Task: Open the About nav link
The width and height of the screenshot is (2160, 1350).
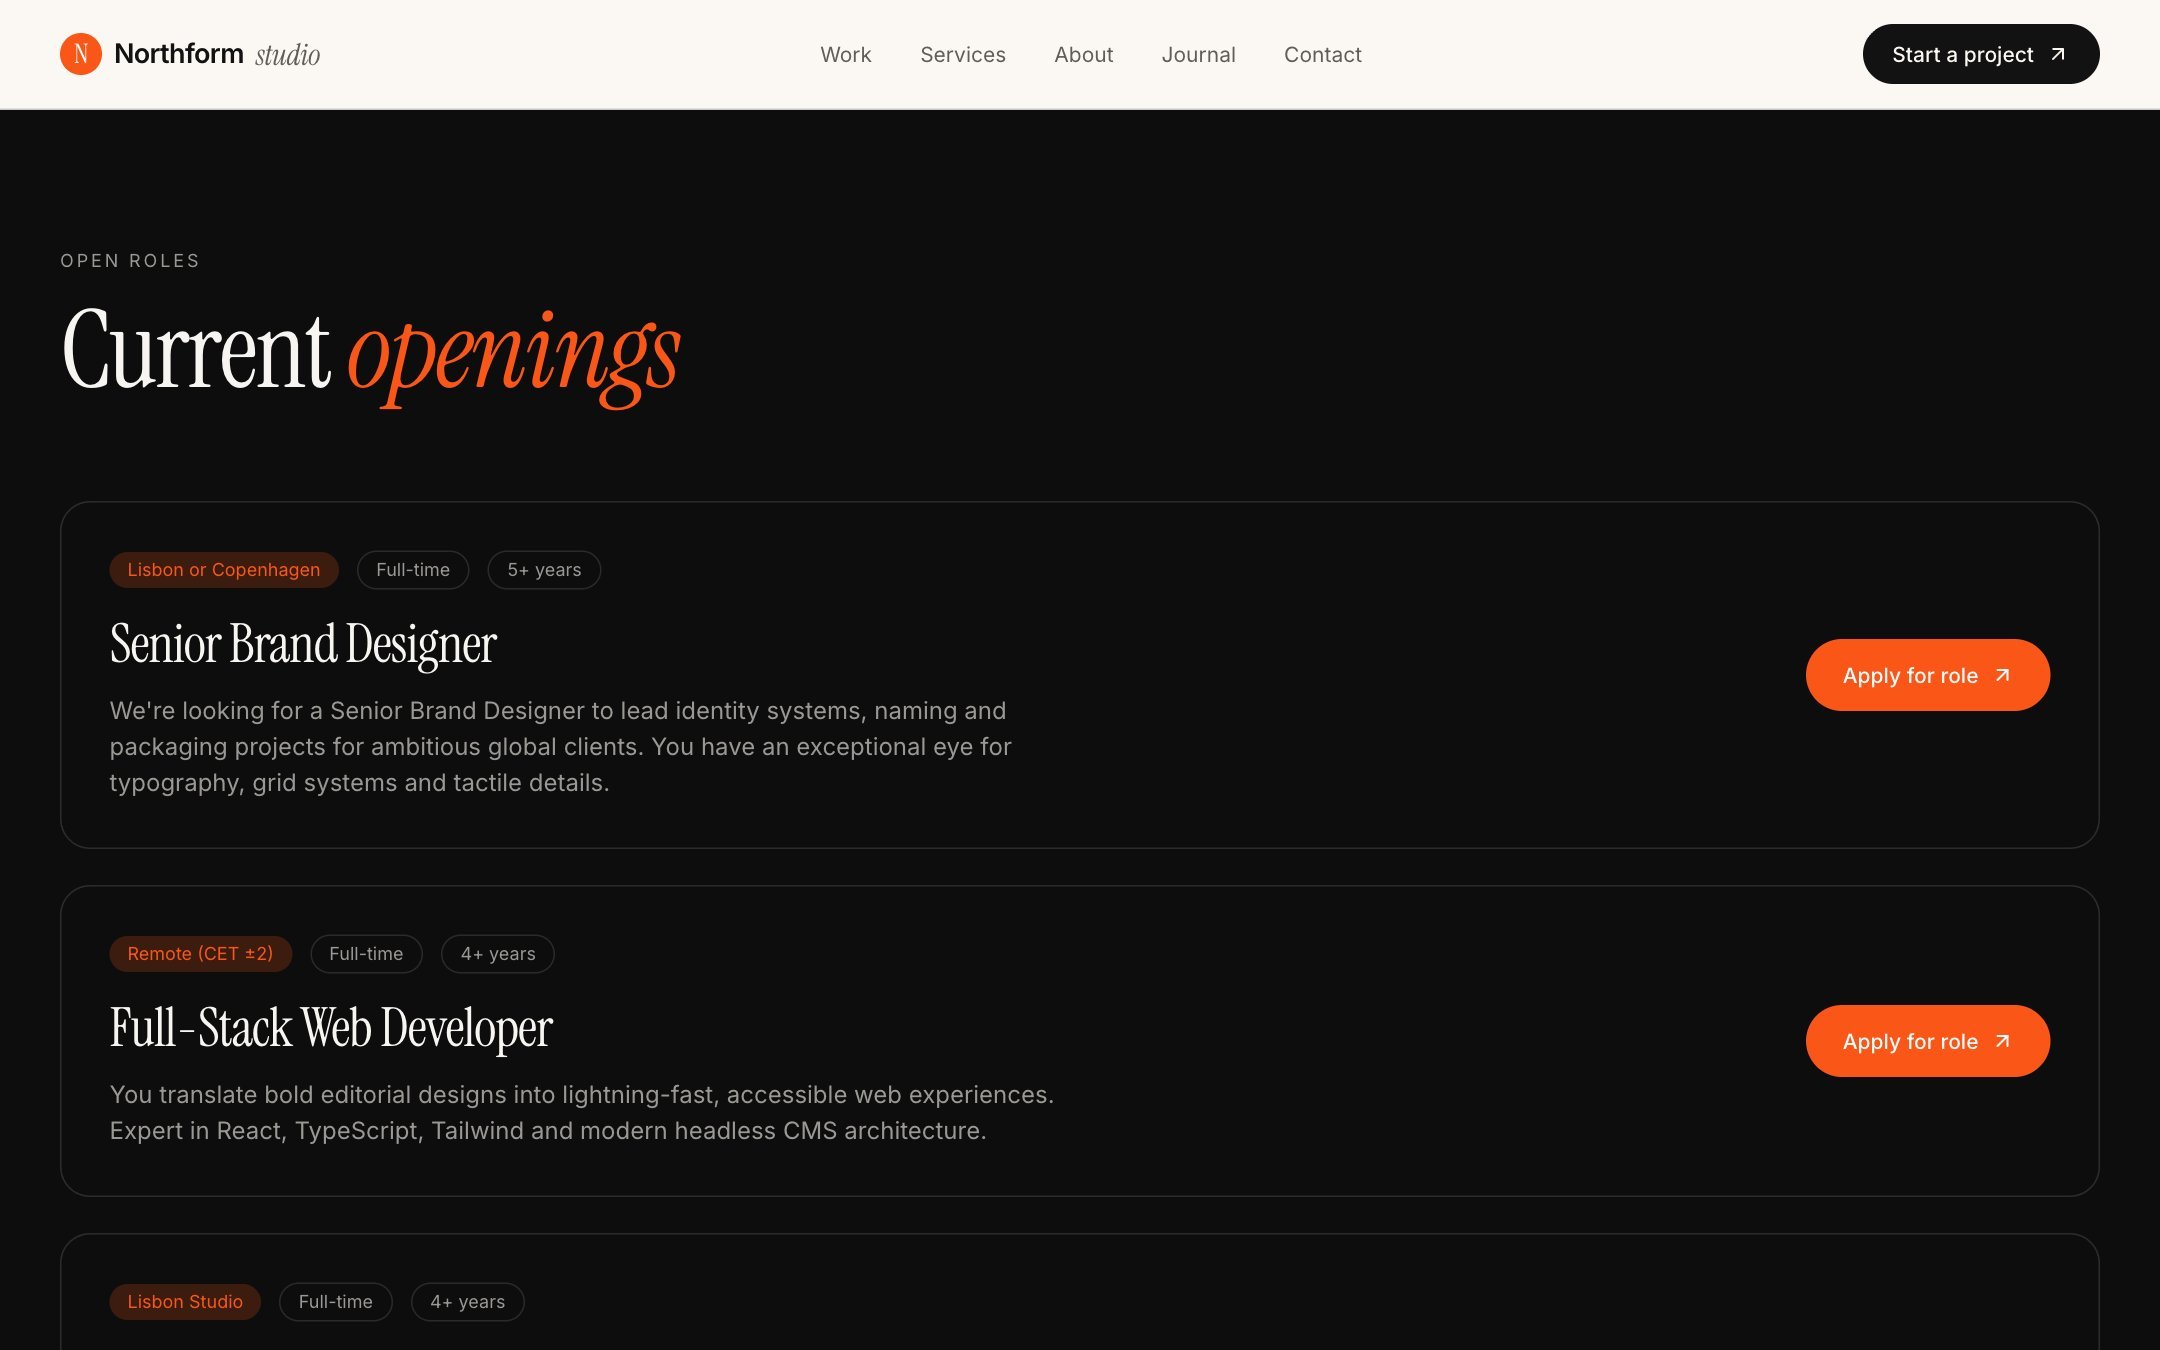Action: [1084, 55]
